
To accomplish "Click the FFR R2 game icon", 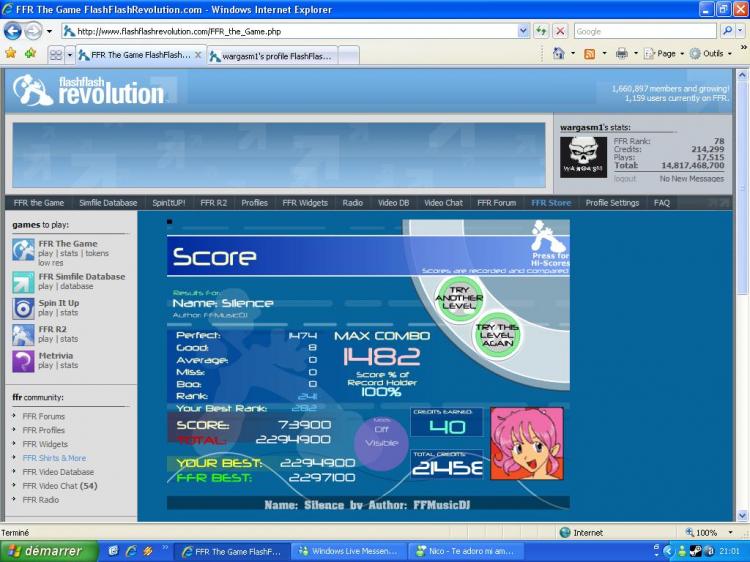I will point(23,335).
